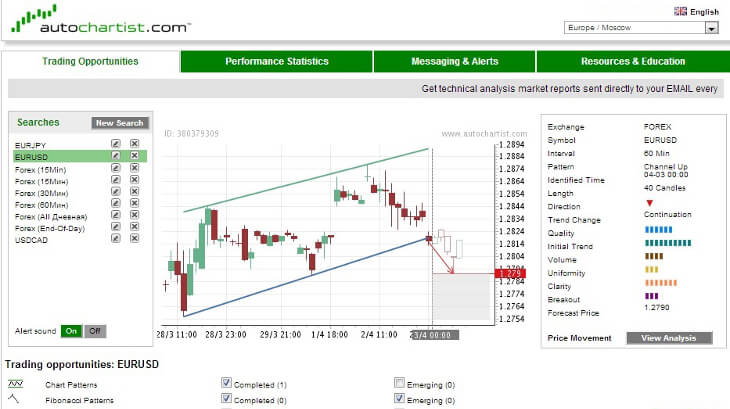Select the Forex (60Мин) search entry
The height and width of the screenshot is (409, 730).
41,205
